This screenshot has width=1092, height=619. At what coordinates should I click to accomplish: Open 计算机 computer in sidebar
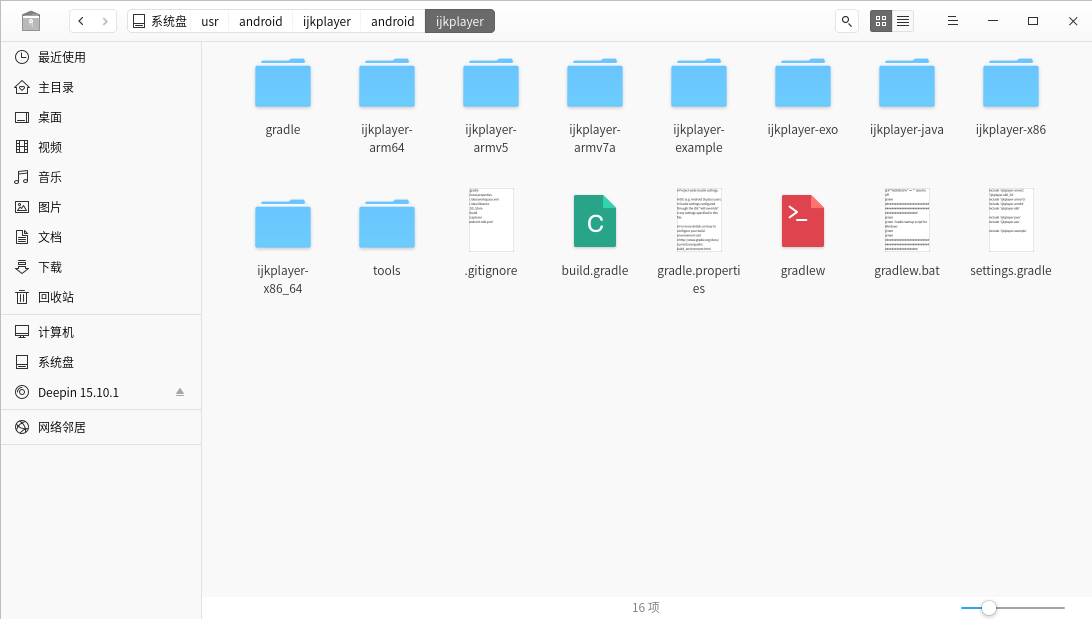click(101, 332)
